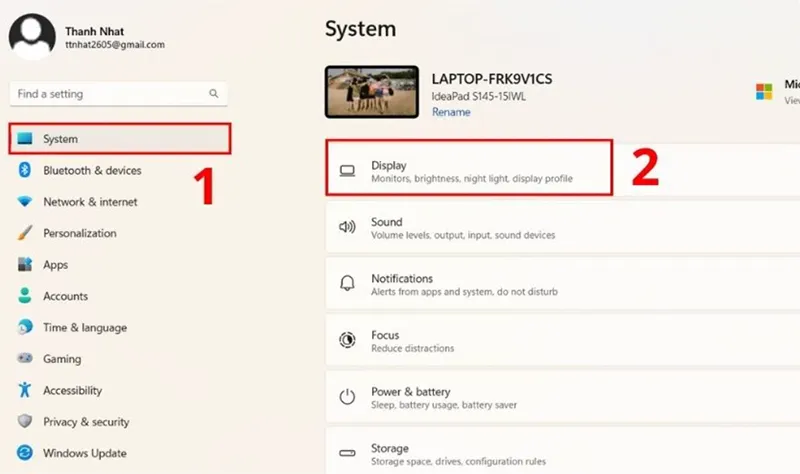Click the Find a setting search box
The height and width of the screenshot is (474, 800).
(118, 93)
